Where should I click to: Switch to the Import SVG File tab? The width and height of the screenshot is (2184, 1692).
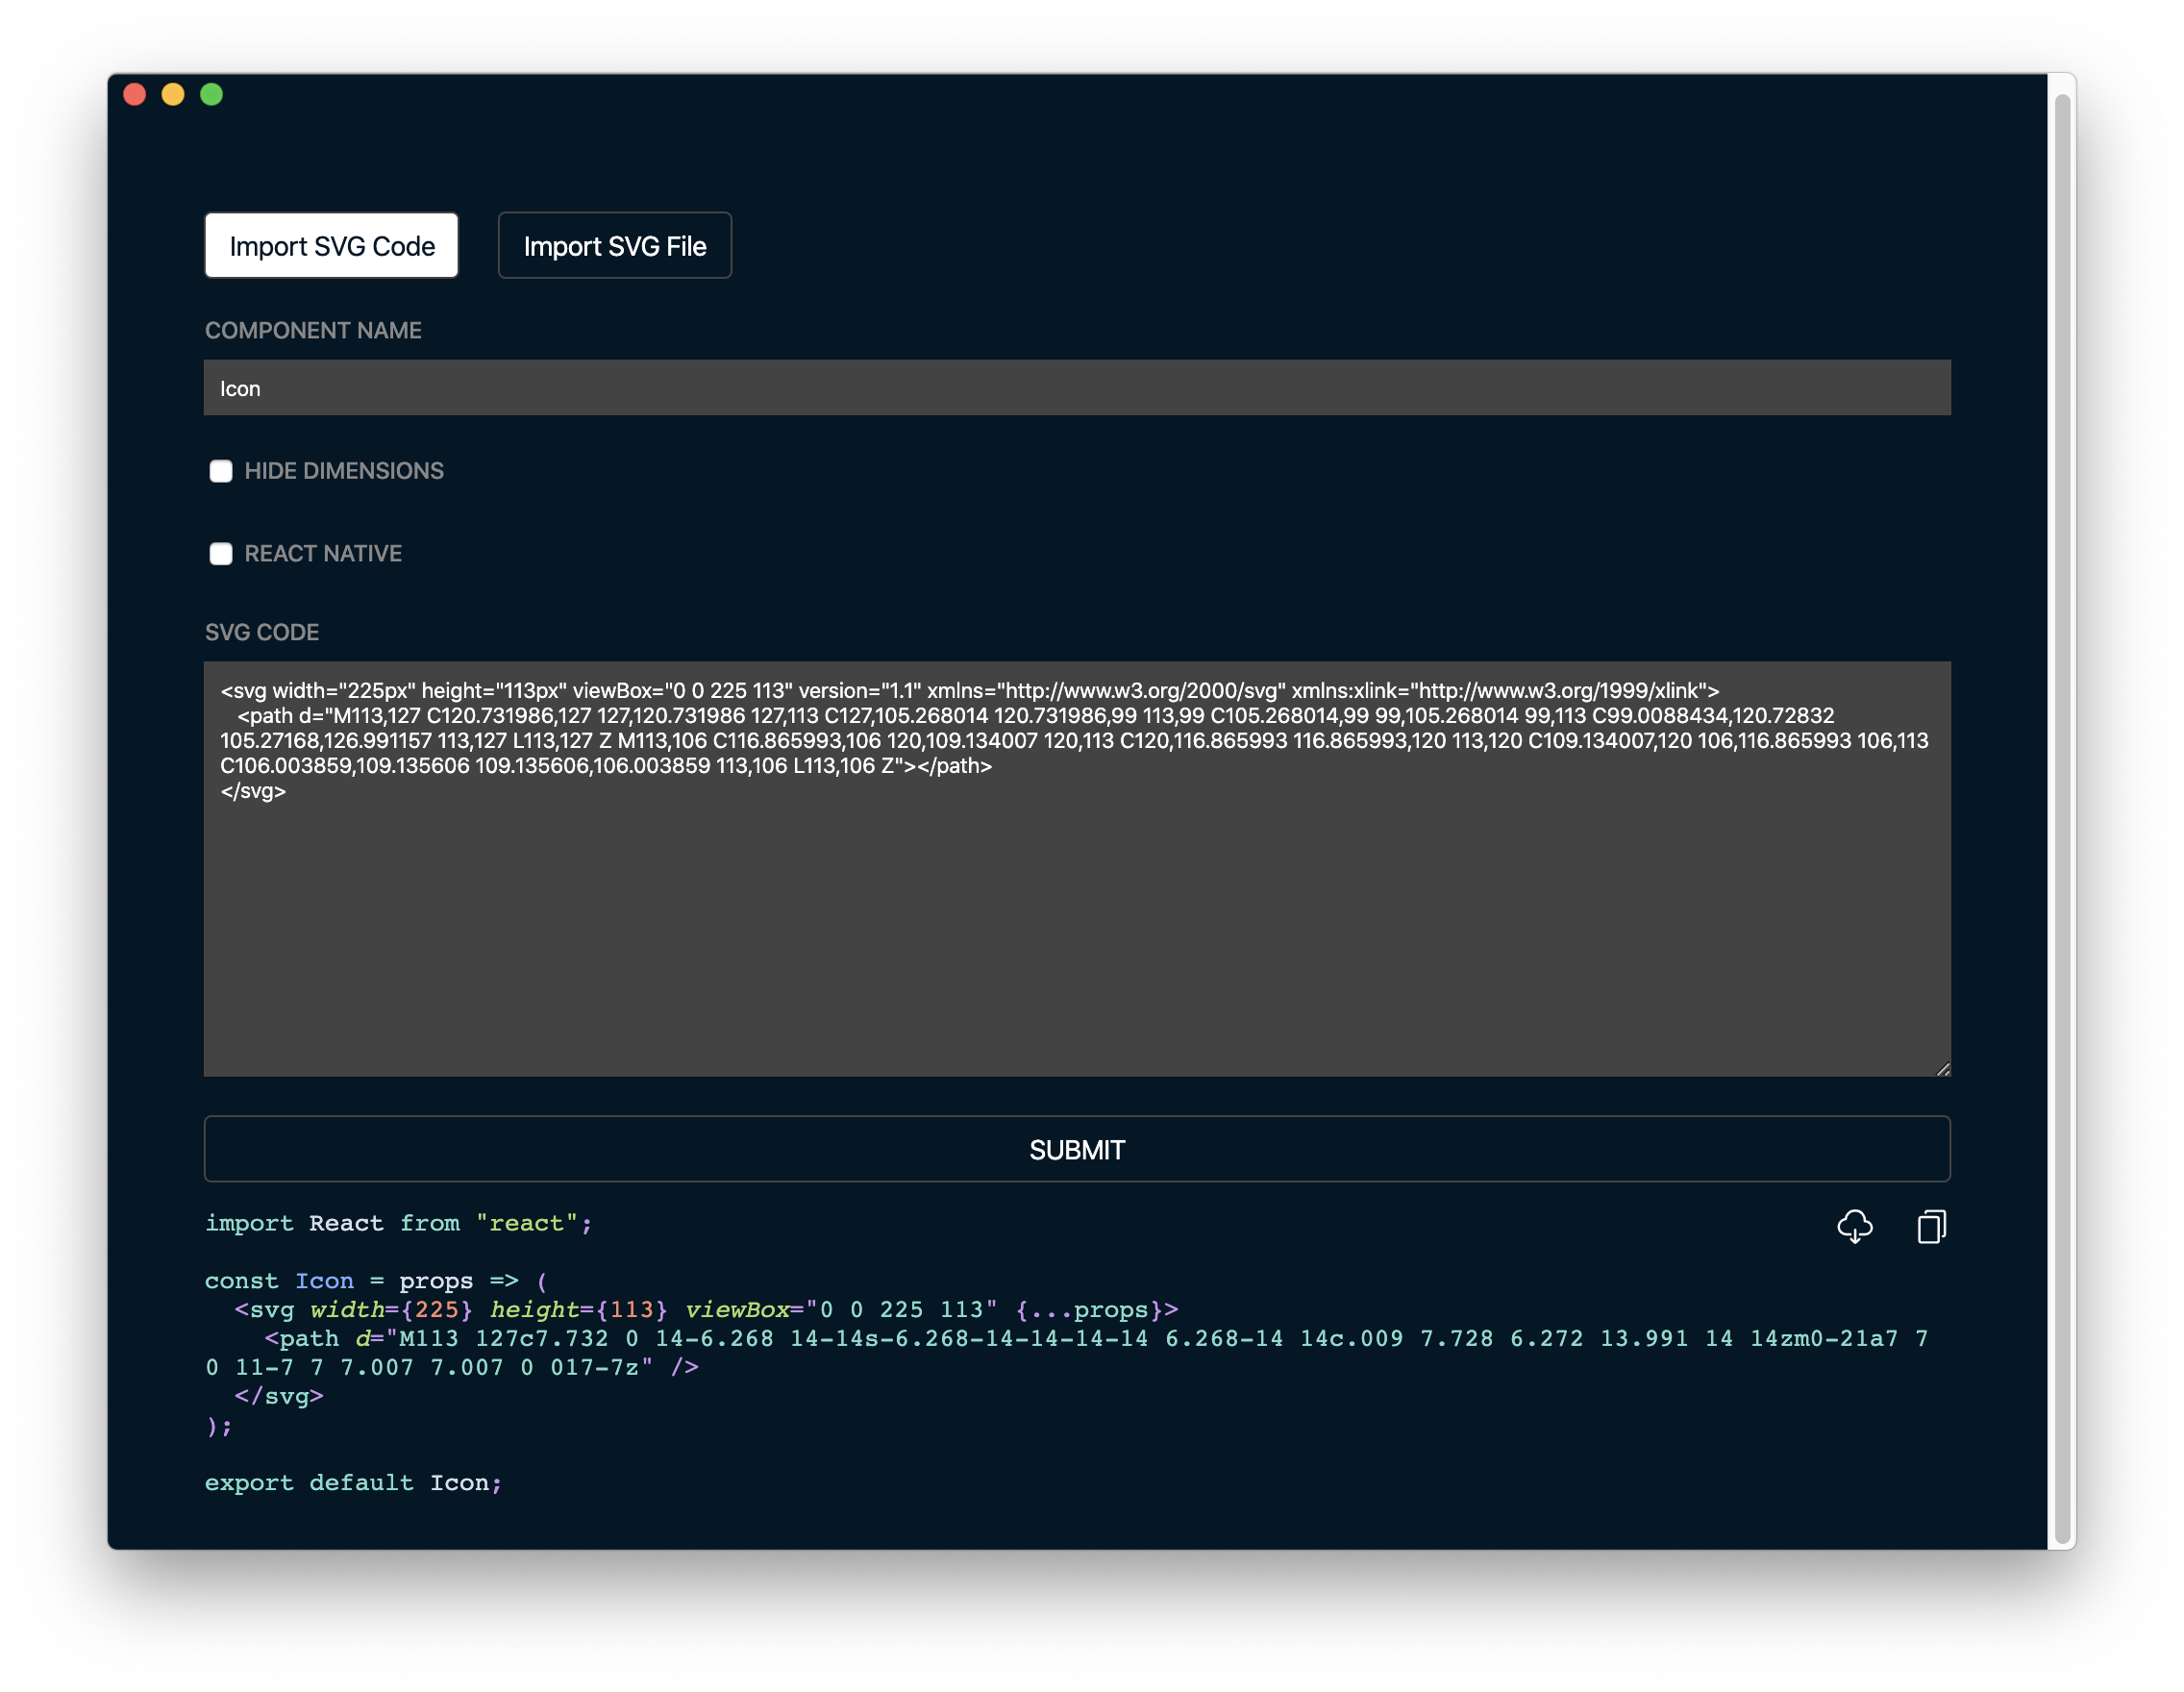[614, 245]
